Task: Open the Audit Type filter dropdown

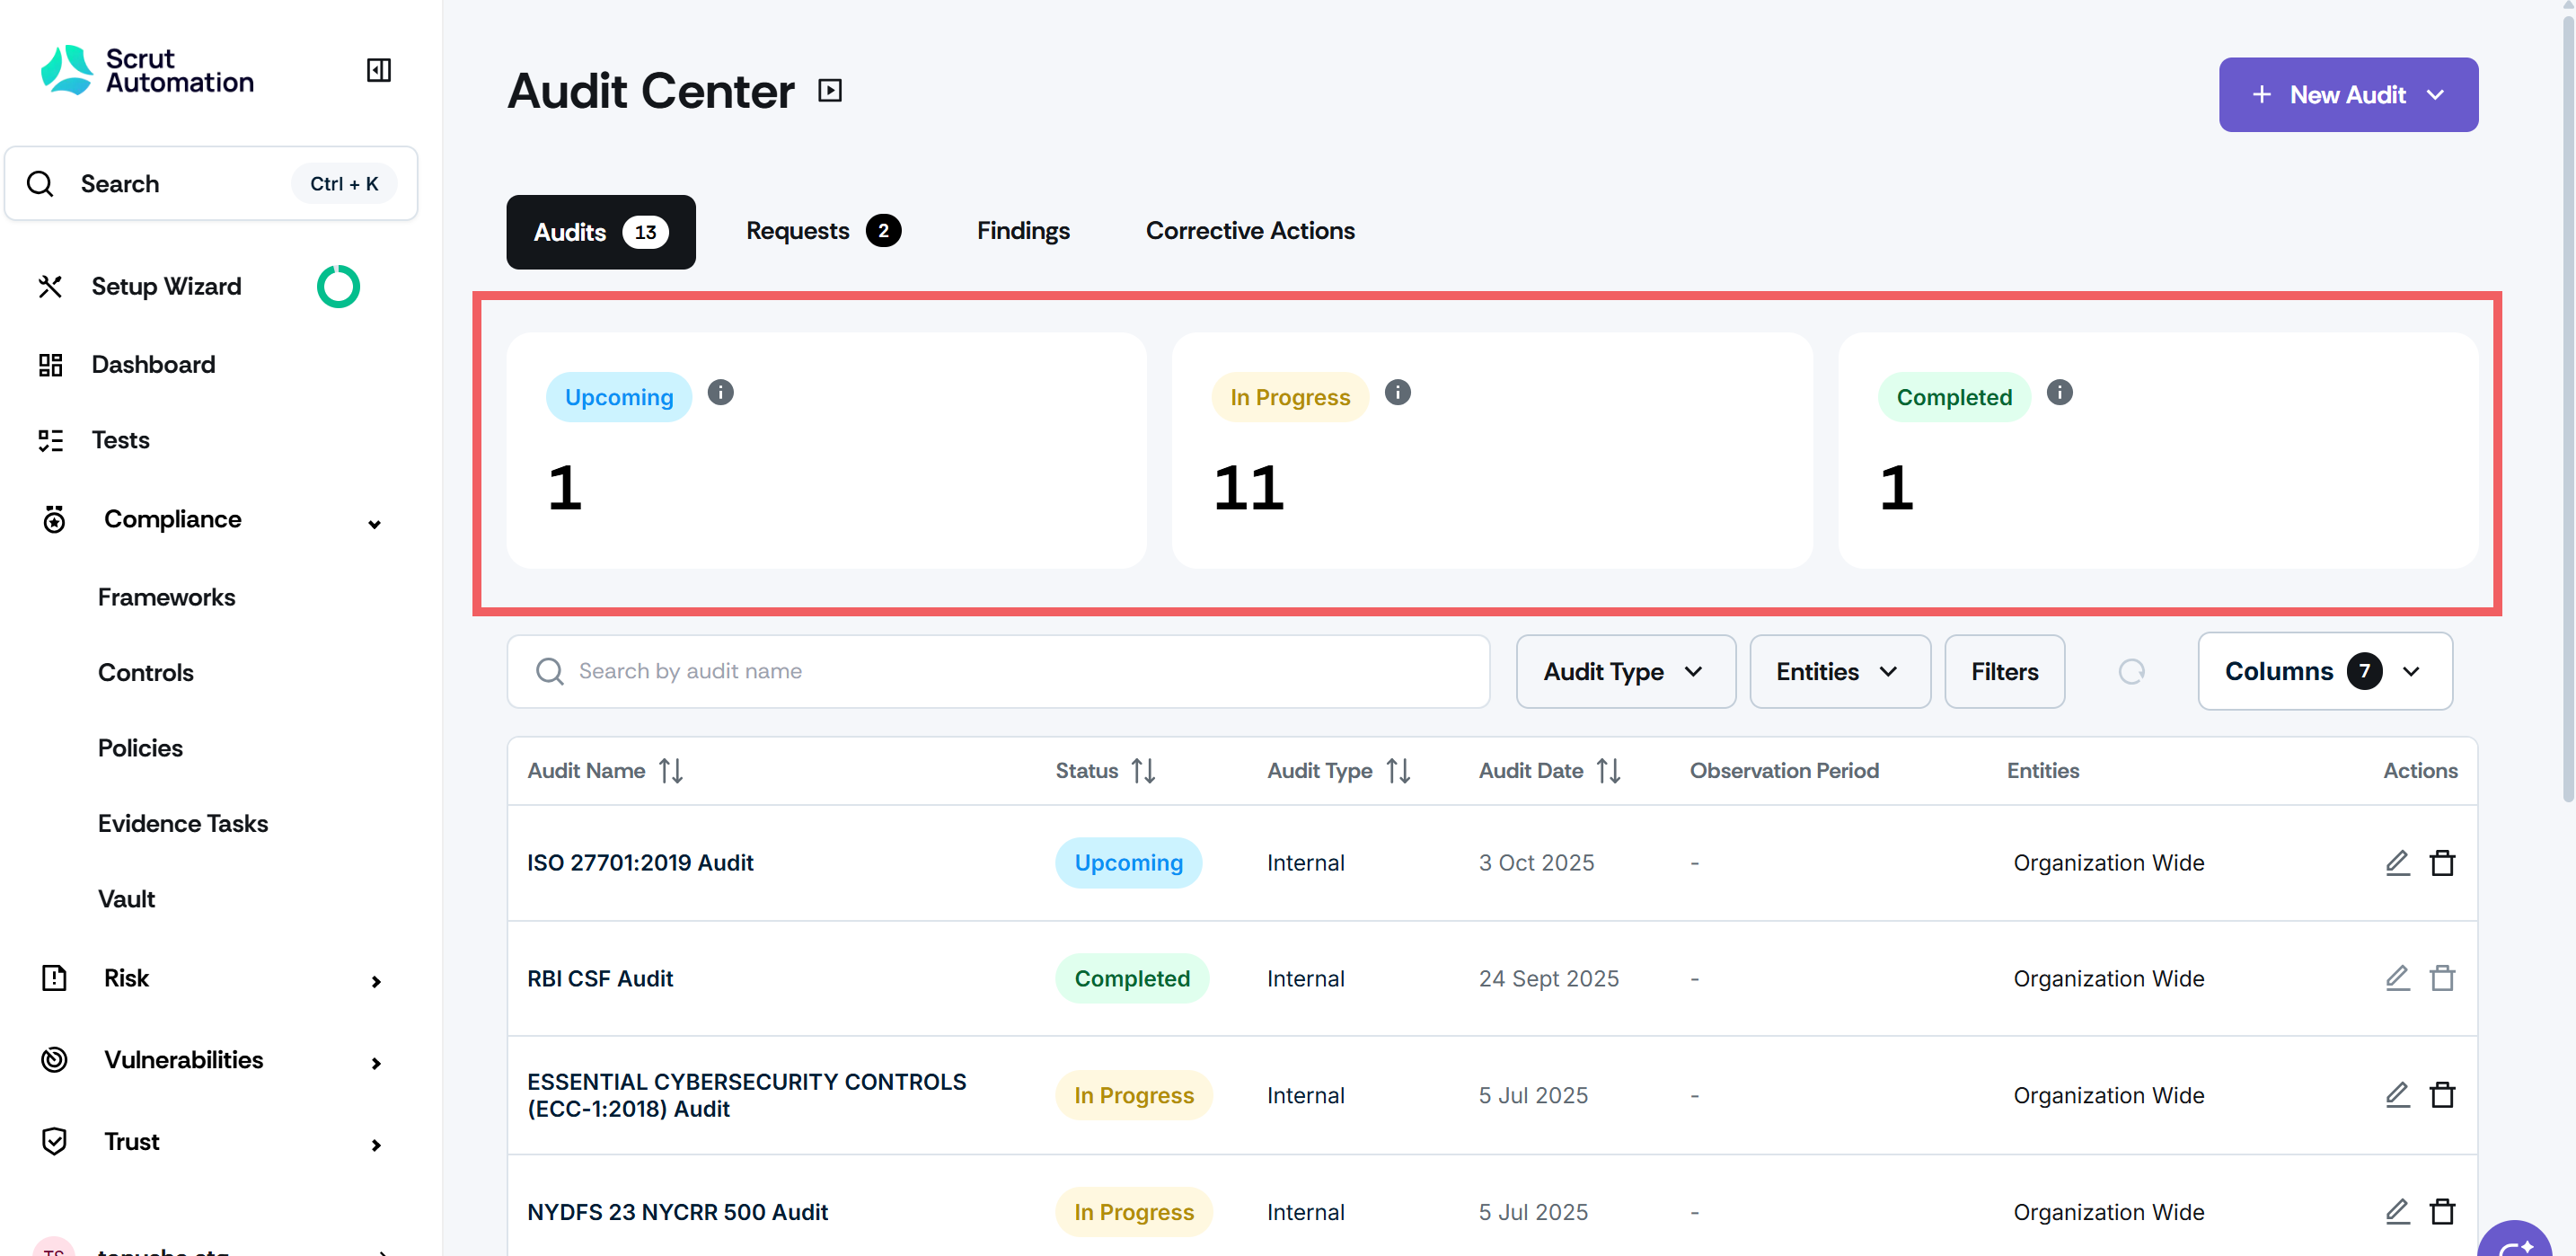Action: (x=1624, y=671)
